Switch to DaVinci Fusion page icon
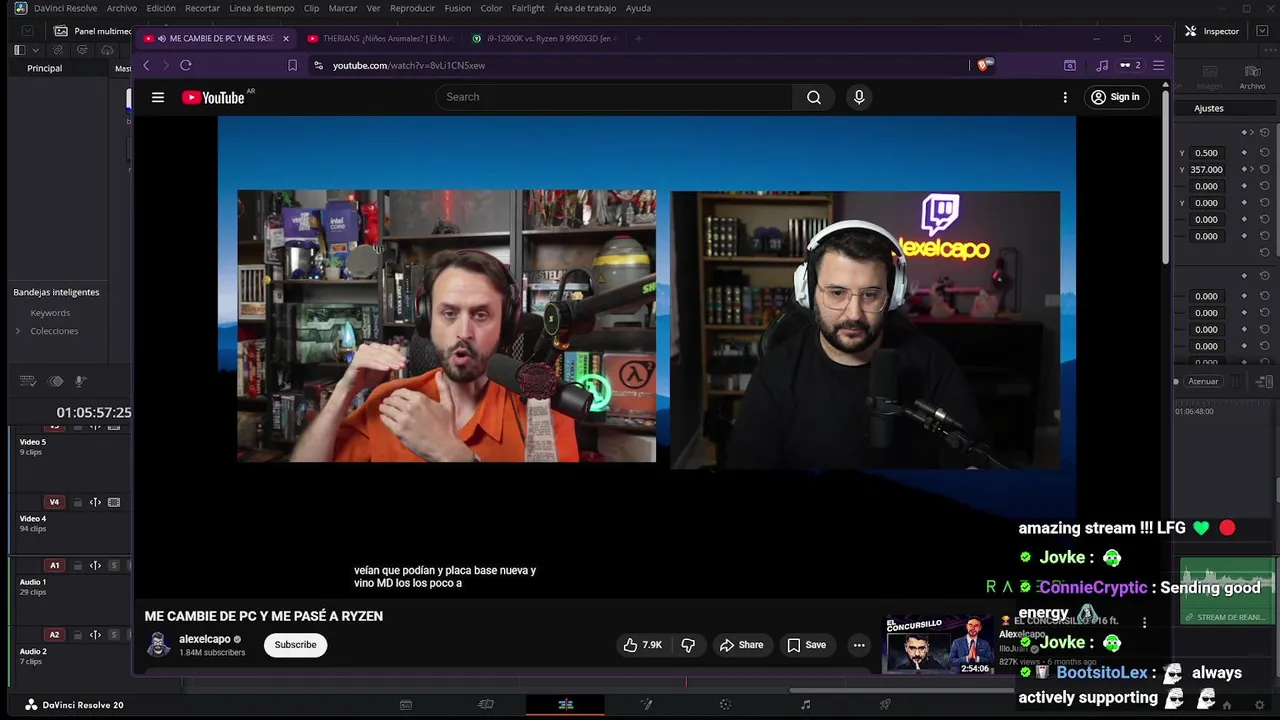This screenshot has height=720, width=1280. (x=646, y=705)
